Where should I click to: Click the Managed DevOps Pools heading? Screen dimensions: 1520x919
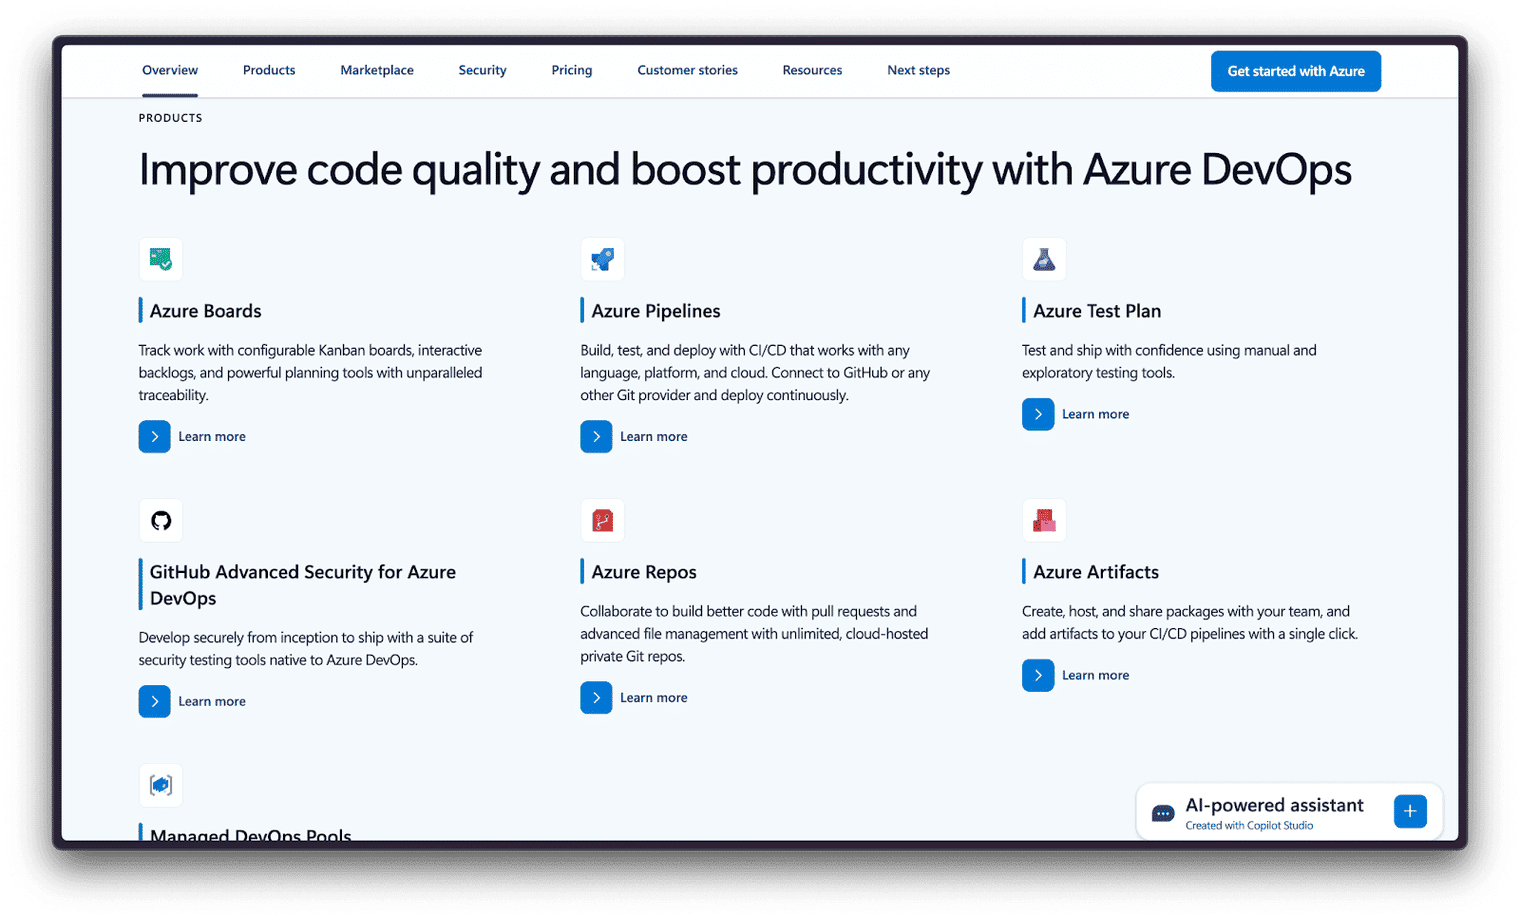(250, 833)
